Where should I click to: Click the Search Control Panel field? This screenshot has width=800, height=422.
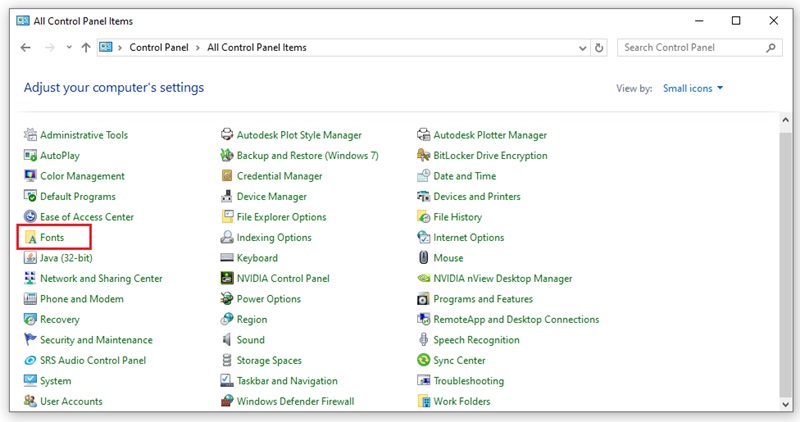click(699, 47)
